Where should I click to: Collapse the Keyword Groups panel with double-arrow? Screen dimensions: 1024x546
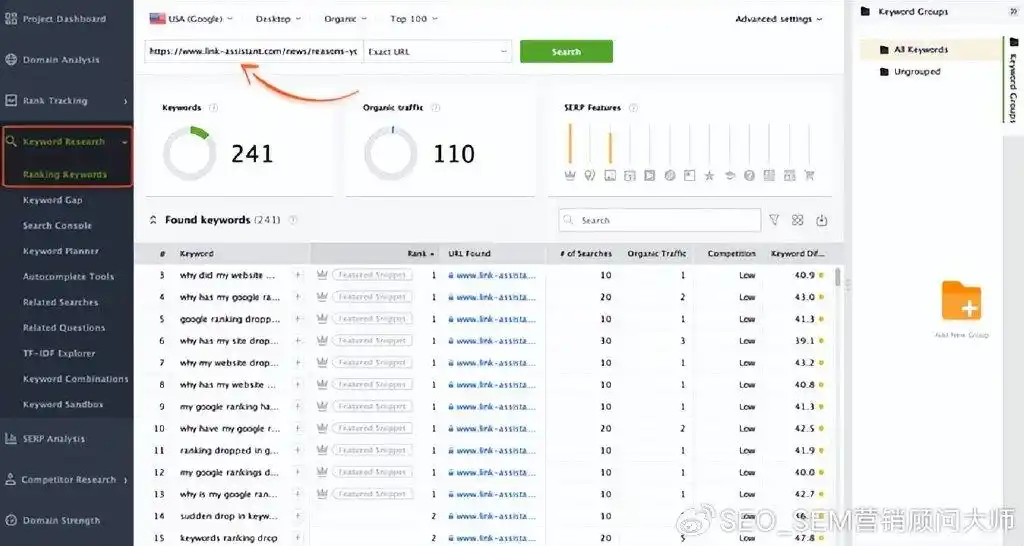click(x=1013, y=12)
